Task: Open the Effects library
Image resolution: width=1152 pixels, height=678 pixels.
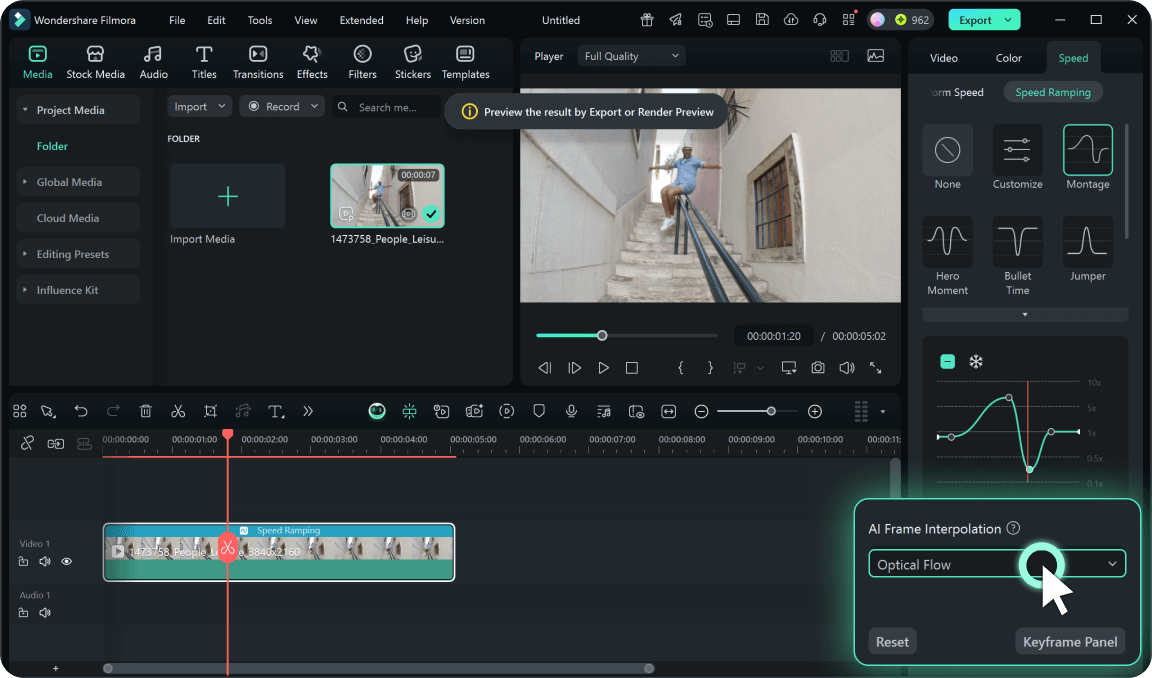Action: [x=312, y=62]
